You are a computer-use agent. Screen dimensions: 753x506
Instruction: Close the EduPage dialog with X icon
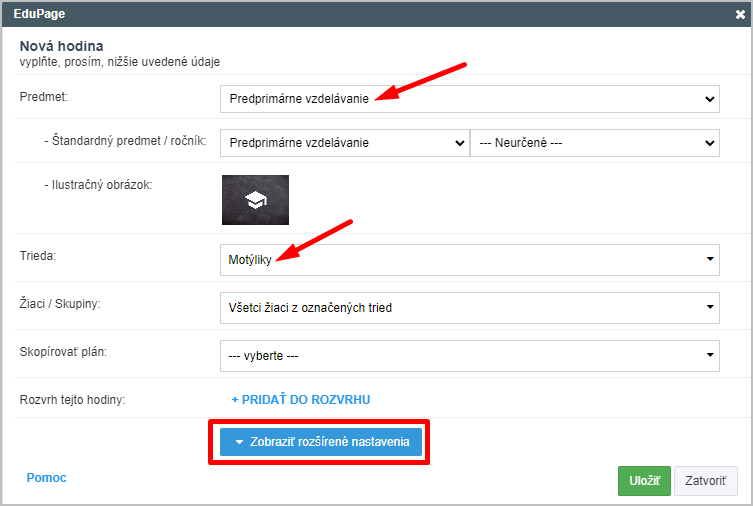[740, 14]
